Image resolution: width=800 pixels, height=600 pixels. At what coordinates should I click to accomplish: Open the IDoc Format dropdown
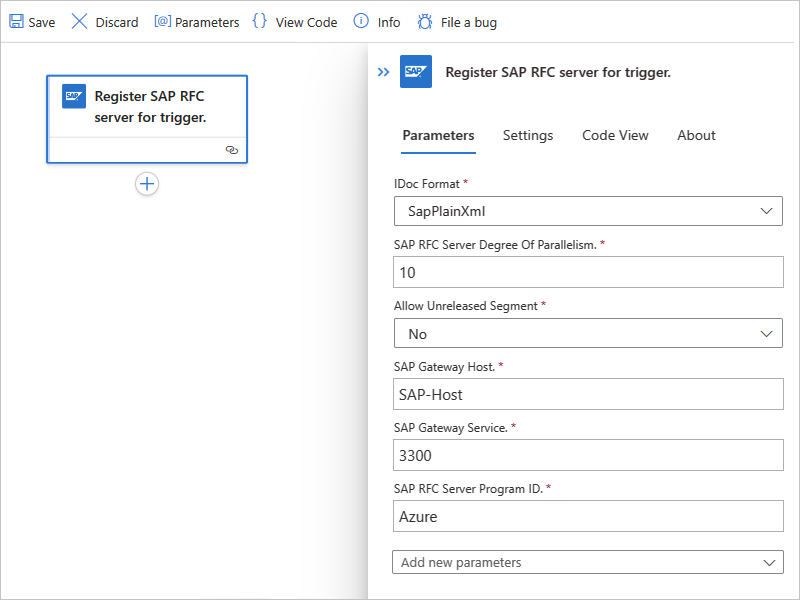pyautogui.click(x=588, y=211)
